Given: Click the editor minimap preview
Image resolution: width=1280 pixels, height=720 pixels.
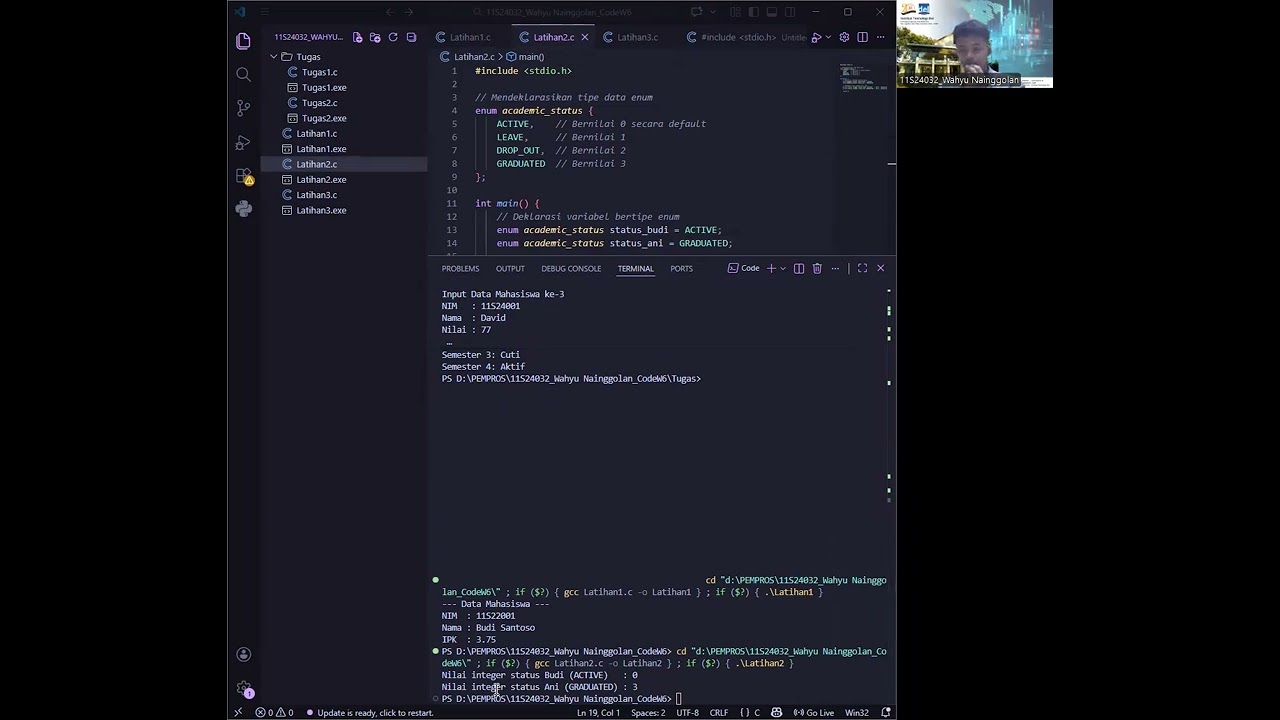Looking at the screenshot, I should coord(864,78).
